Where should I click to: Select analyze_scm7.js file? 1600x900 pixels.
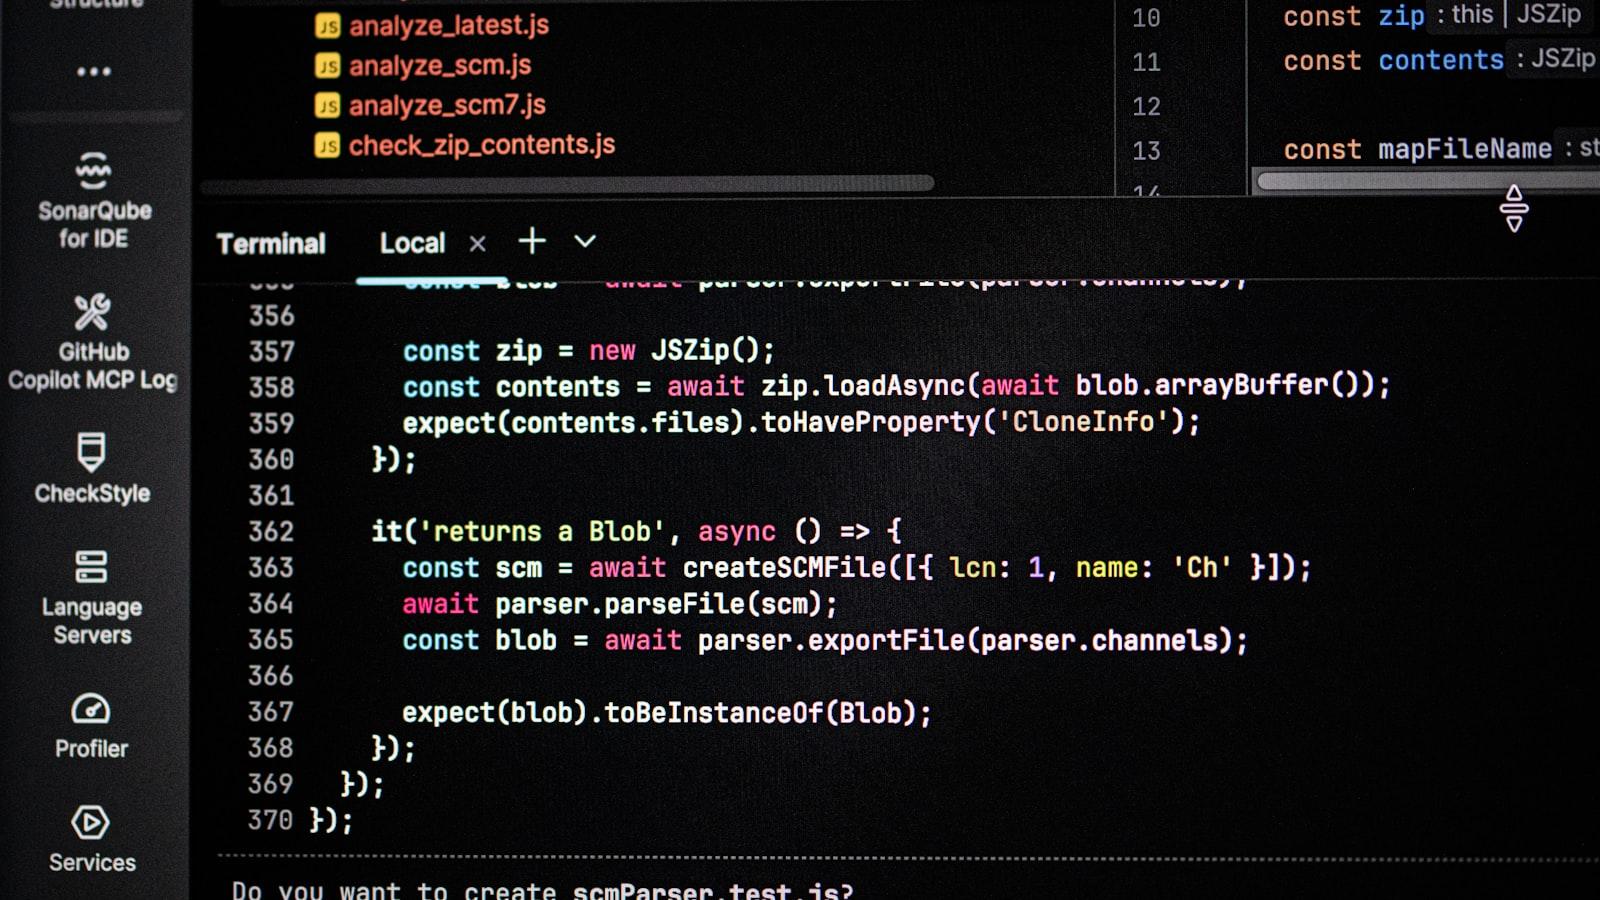click(x=446, y=105)
